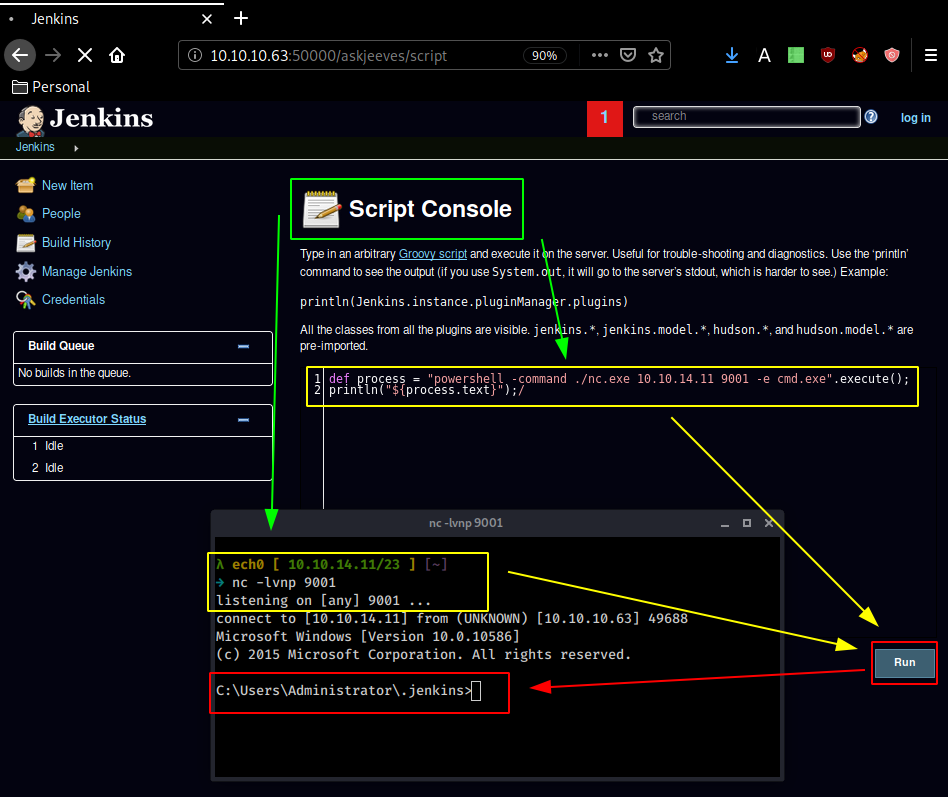Run the script with the Run button
The image size is (948, 797).
[x=904, y=663]
